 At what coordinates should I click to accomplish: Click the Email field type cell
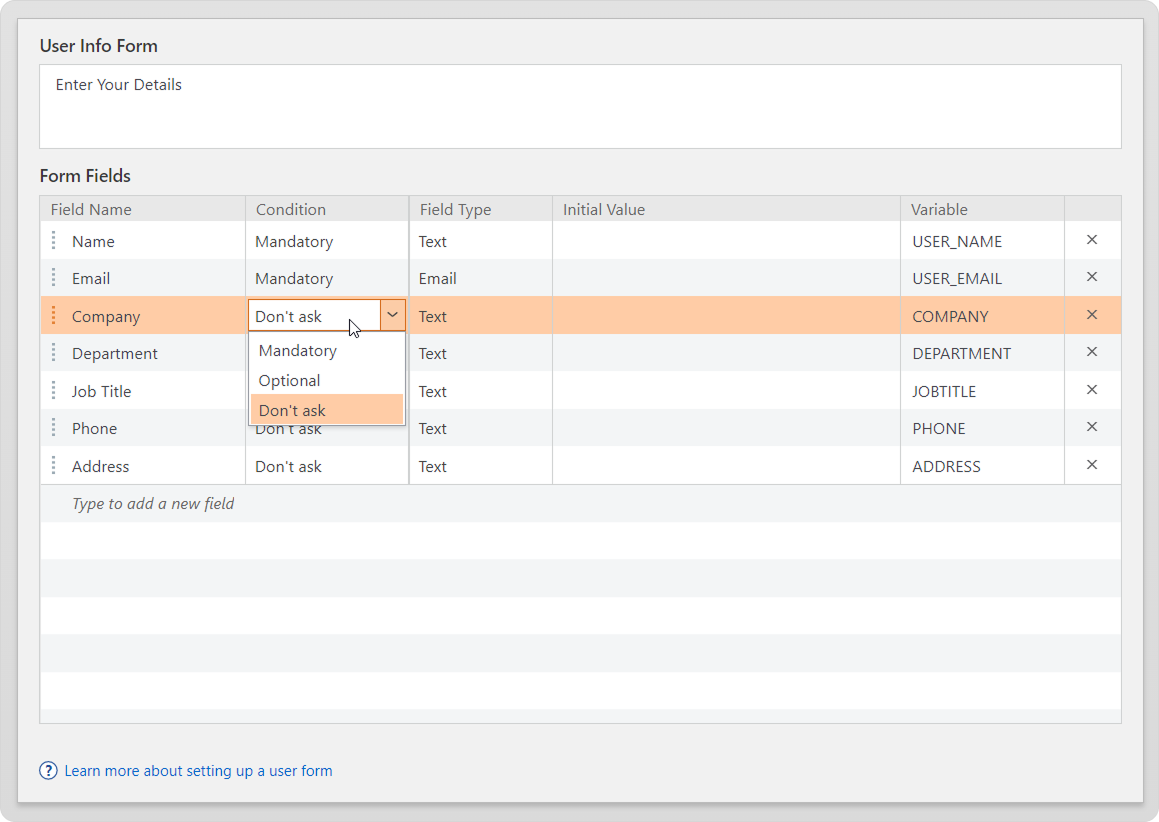pyautogui.click(x=480, y=278)
